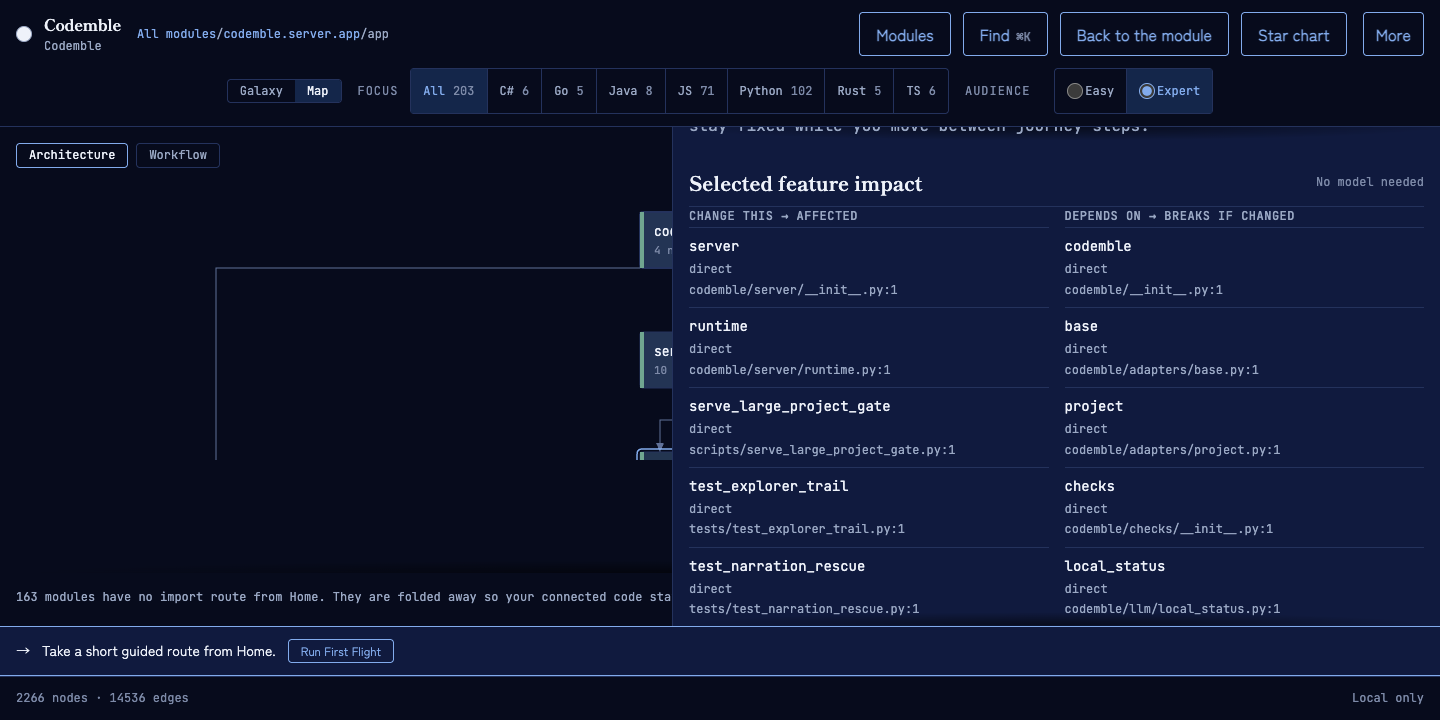Screen dimensions: 1440x720
Task: Select the test_explorer_trail entry
Action: point(869,507)
